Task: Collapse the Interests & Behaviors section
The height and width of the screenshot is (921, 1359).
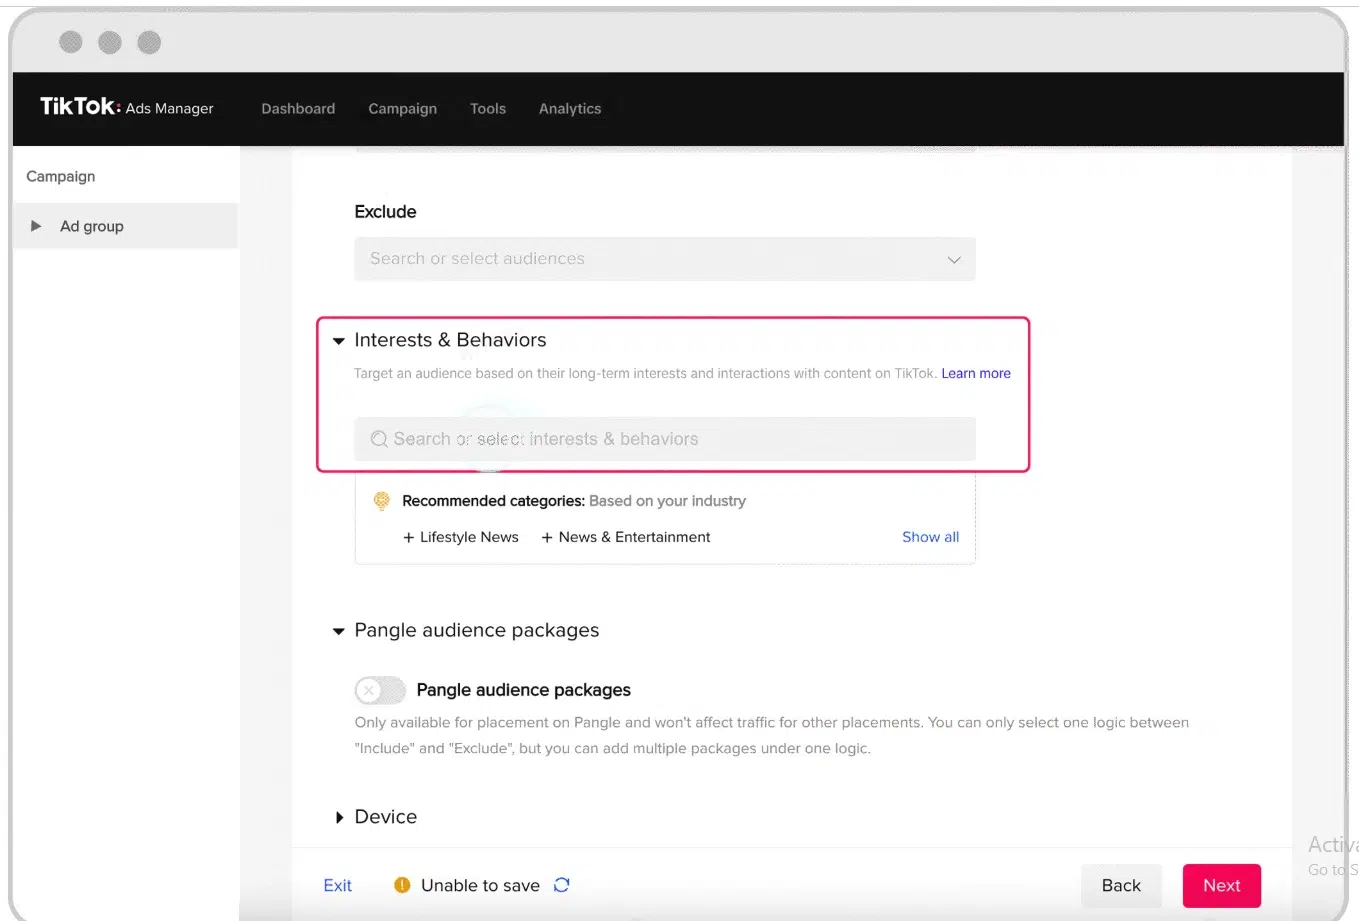Action: 339,341
